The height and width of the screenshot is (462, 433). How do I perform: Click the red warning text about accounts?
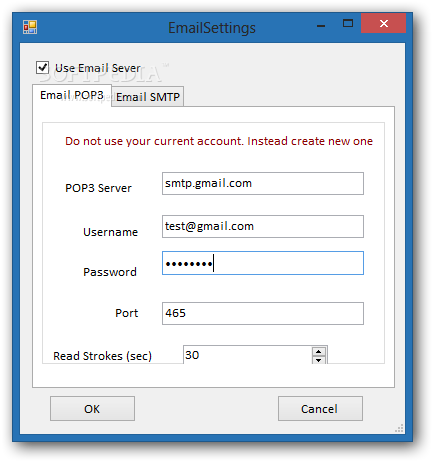(x=219, y=141)
